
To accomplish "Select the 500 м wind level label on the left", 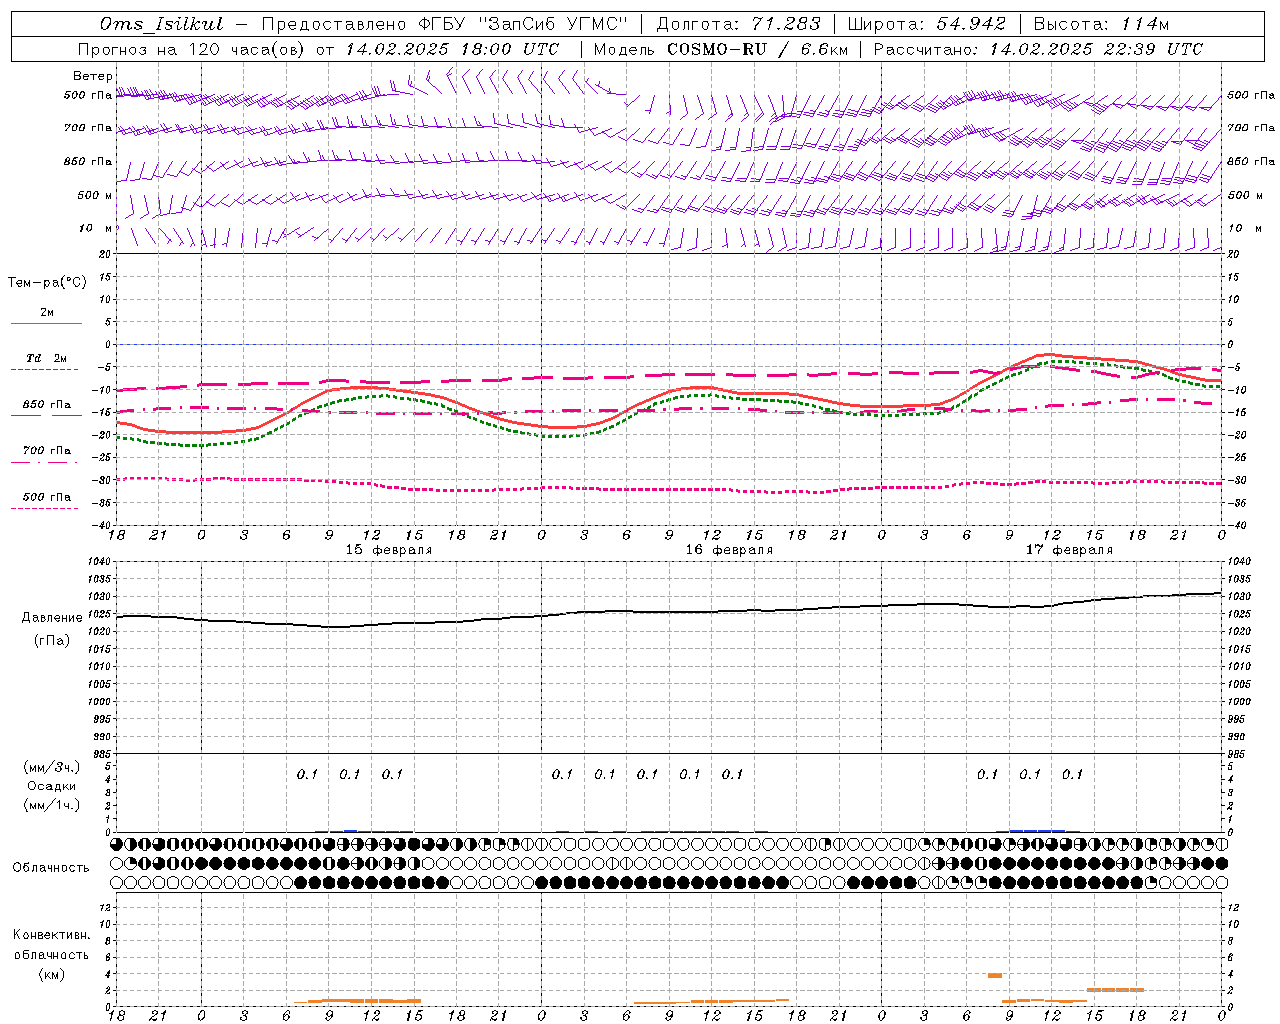I will pyautogui.click(x=95, y=195).
